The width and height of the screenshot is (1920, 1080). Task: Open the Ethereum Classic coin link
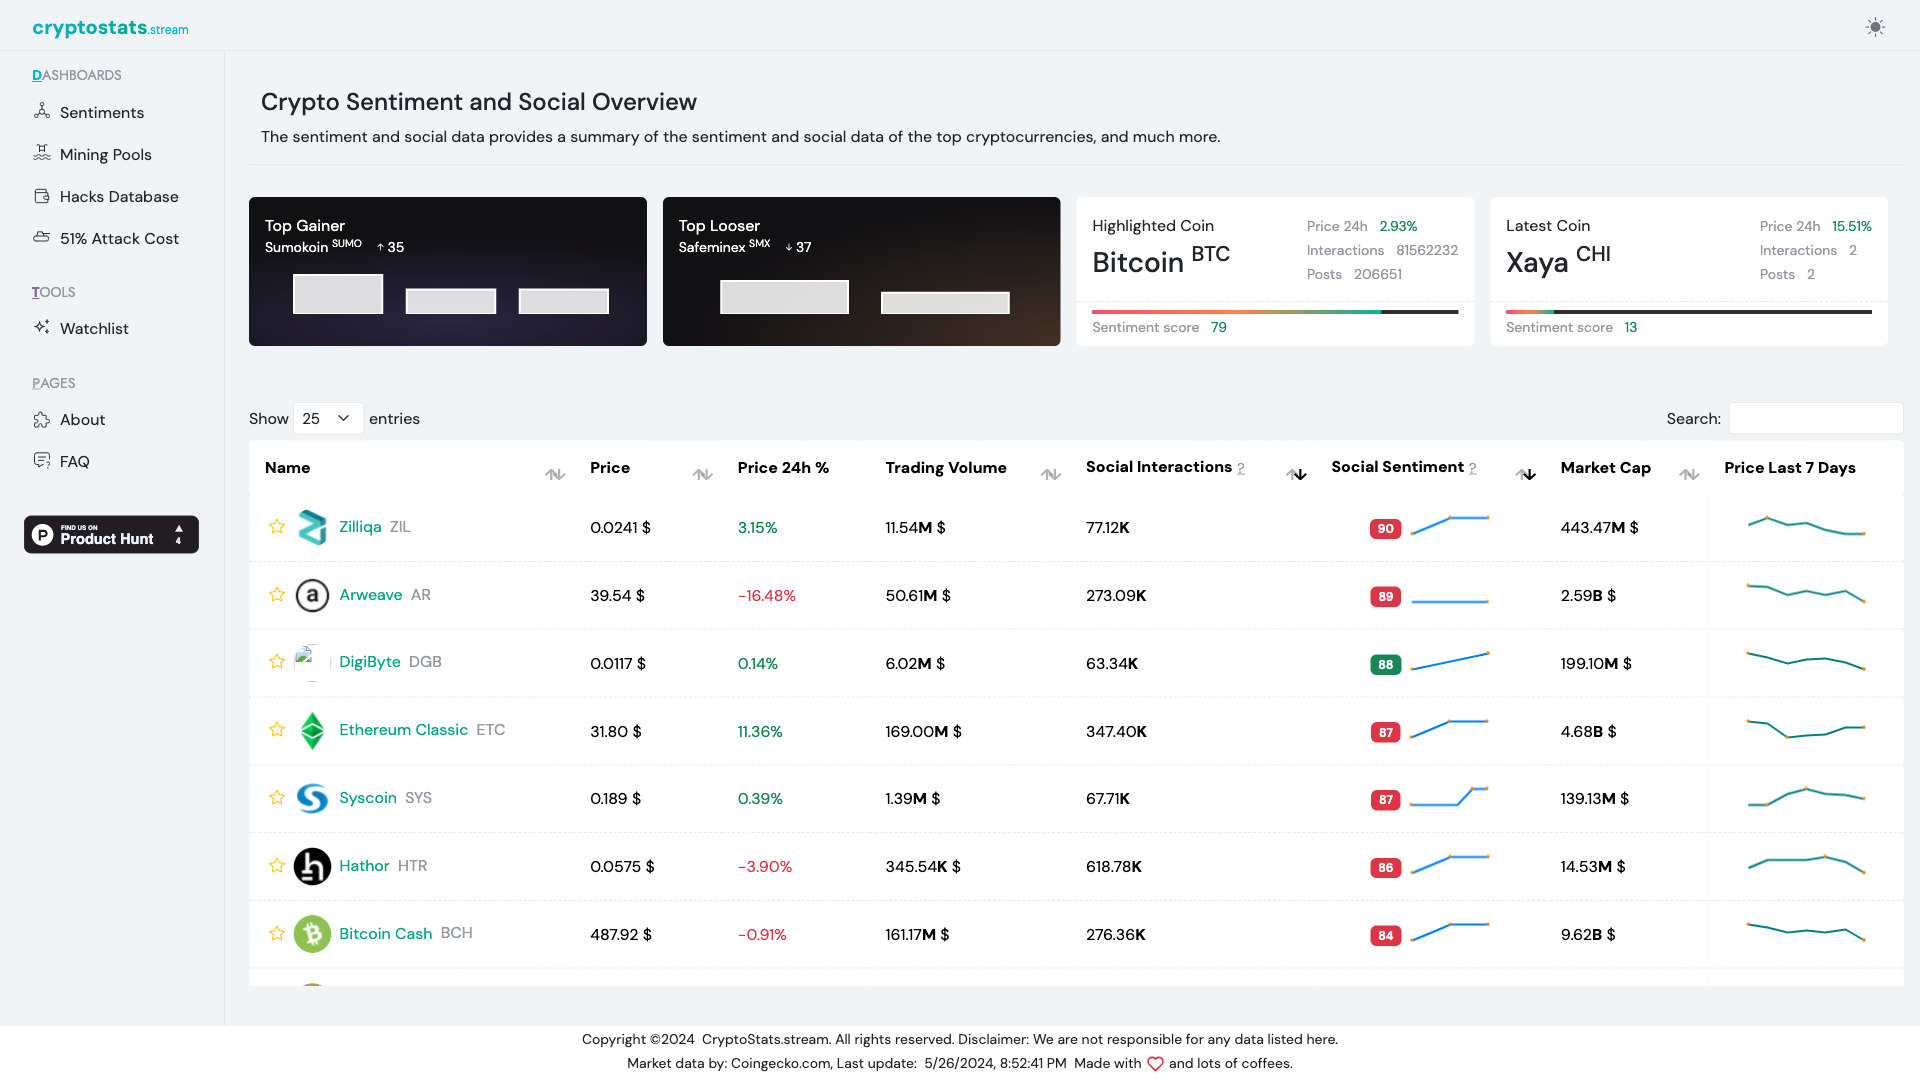click(x=403, y=730)
